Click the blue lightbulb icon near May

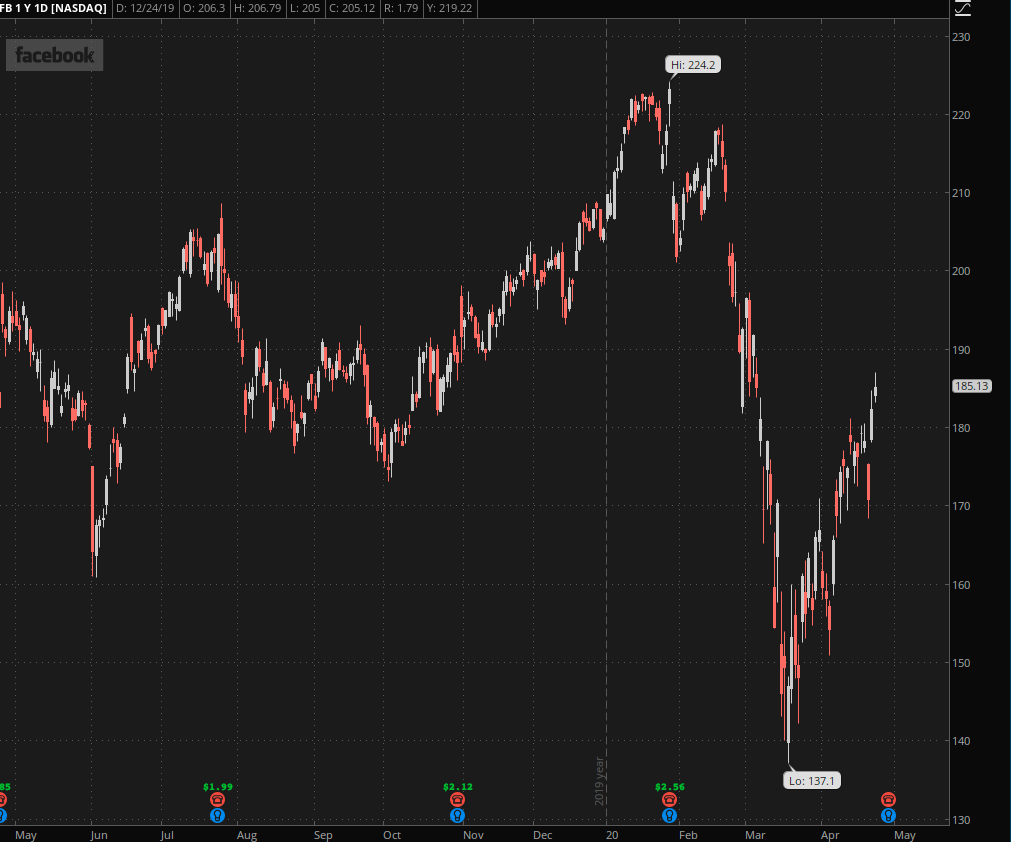click(888, 816)
